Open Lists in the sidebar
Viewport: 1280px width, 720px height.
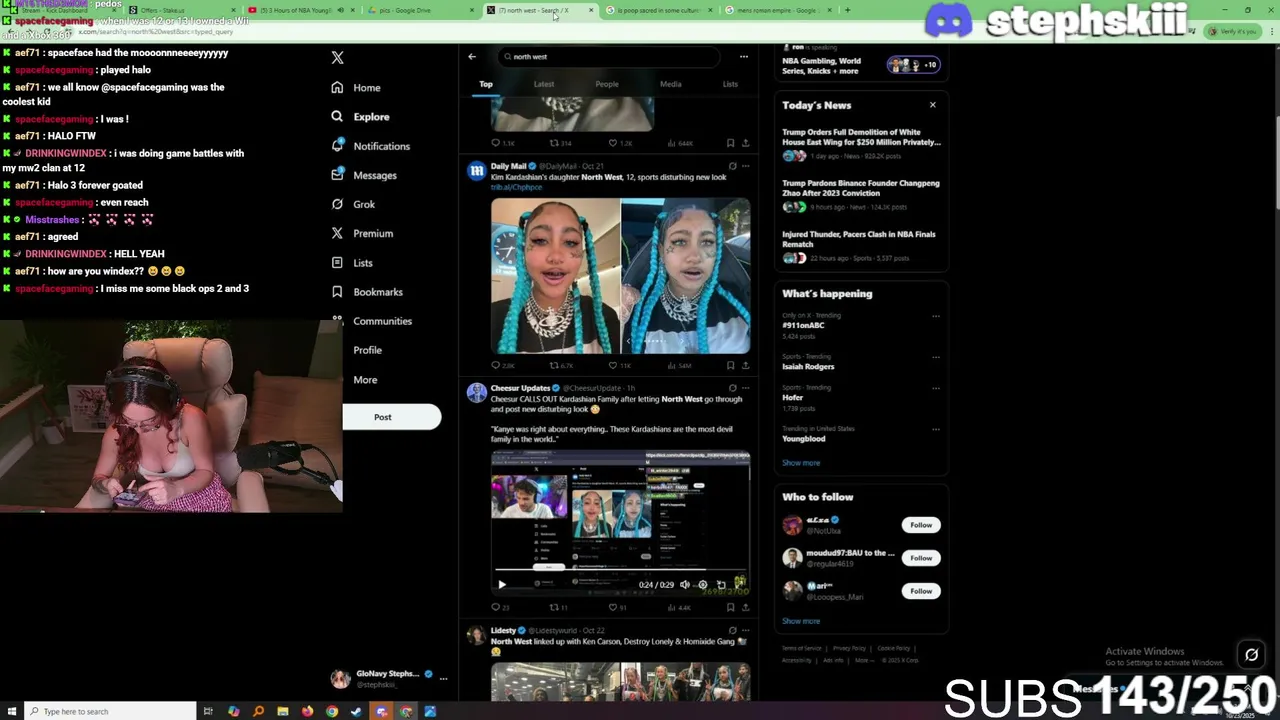(x=352, y=263)
